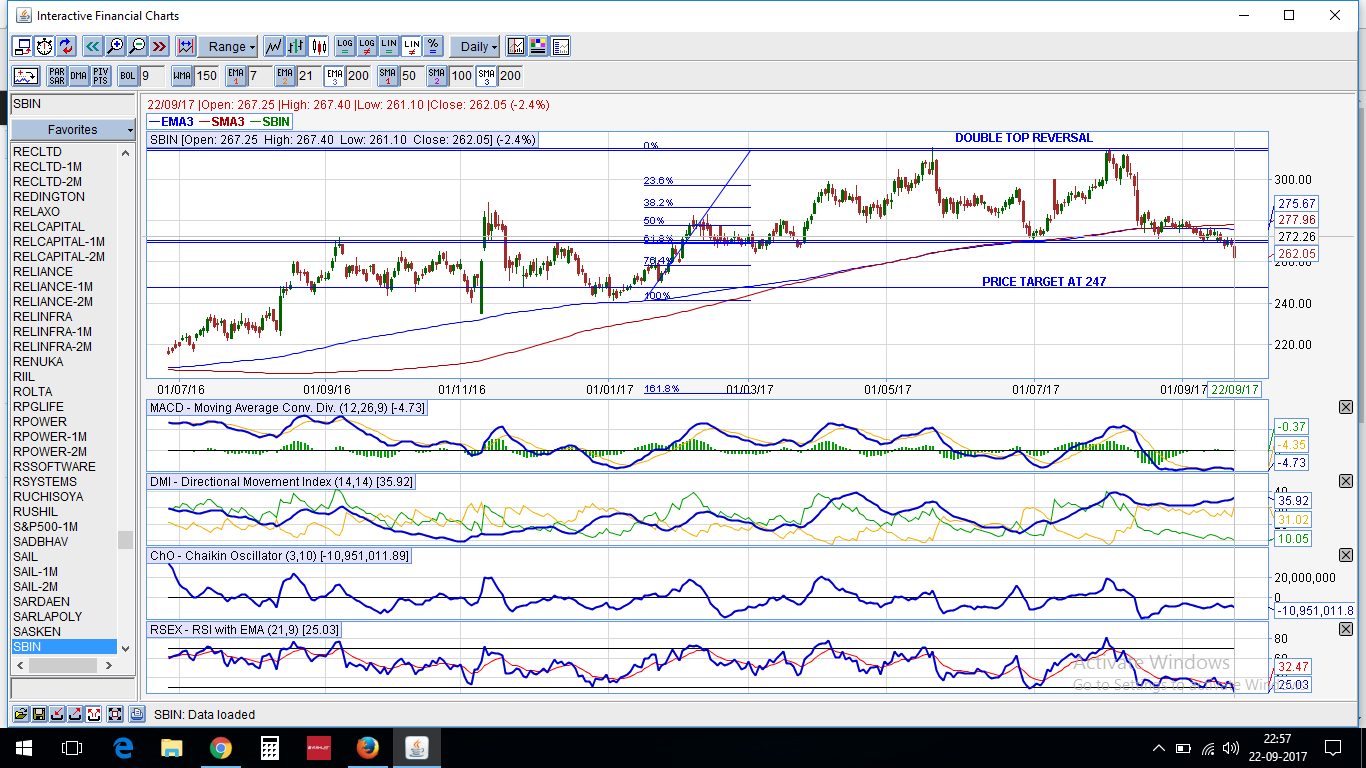Click the drawing tools chart icon
The height and width of the screenshot is (768, 1366).
pyautogui.click(x=26, y=76)
